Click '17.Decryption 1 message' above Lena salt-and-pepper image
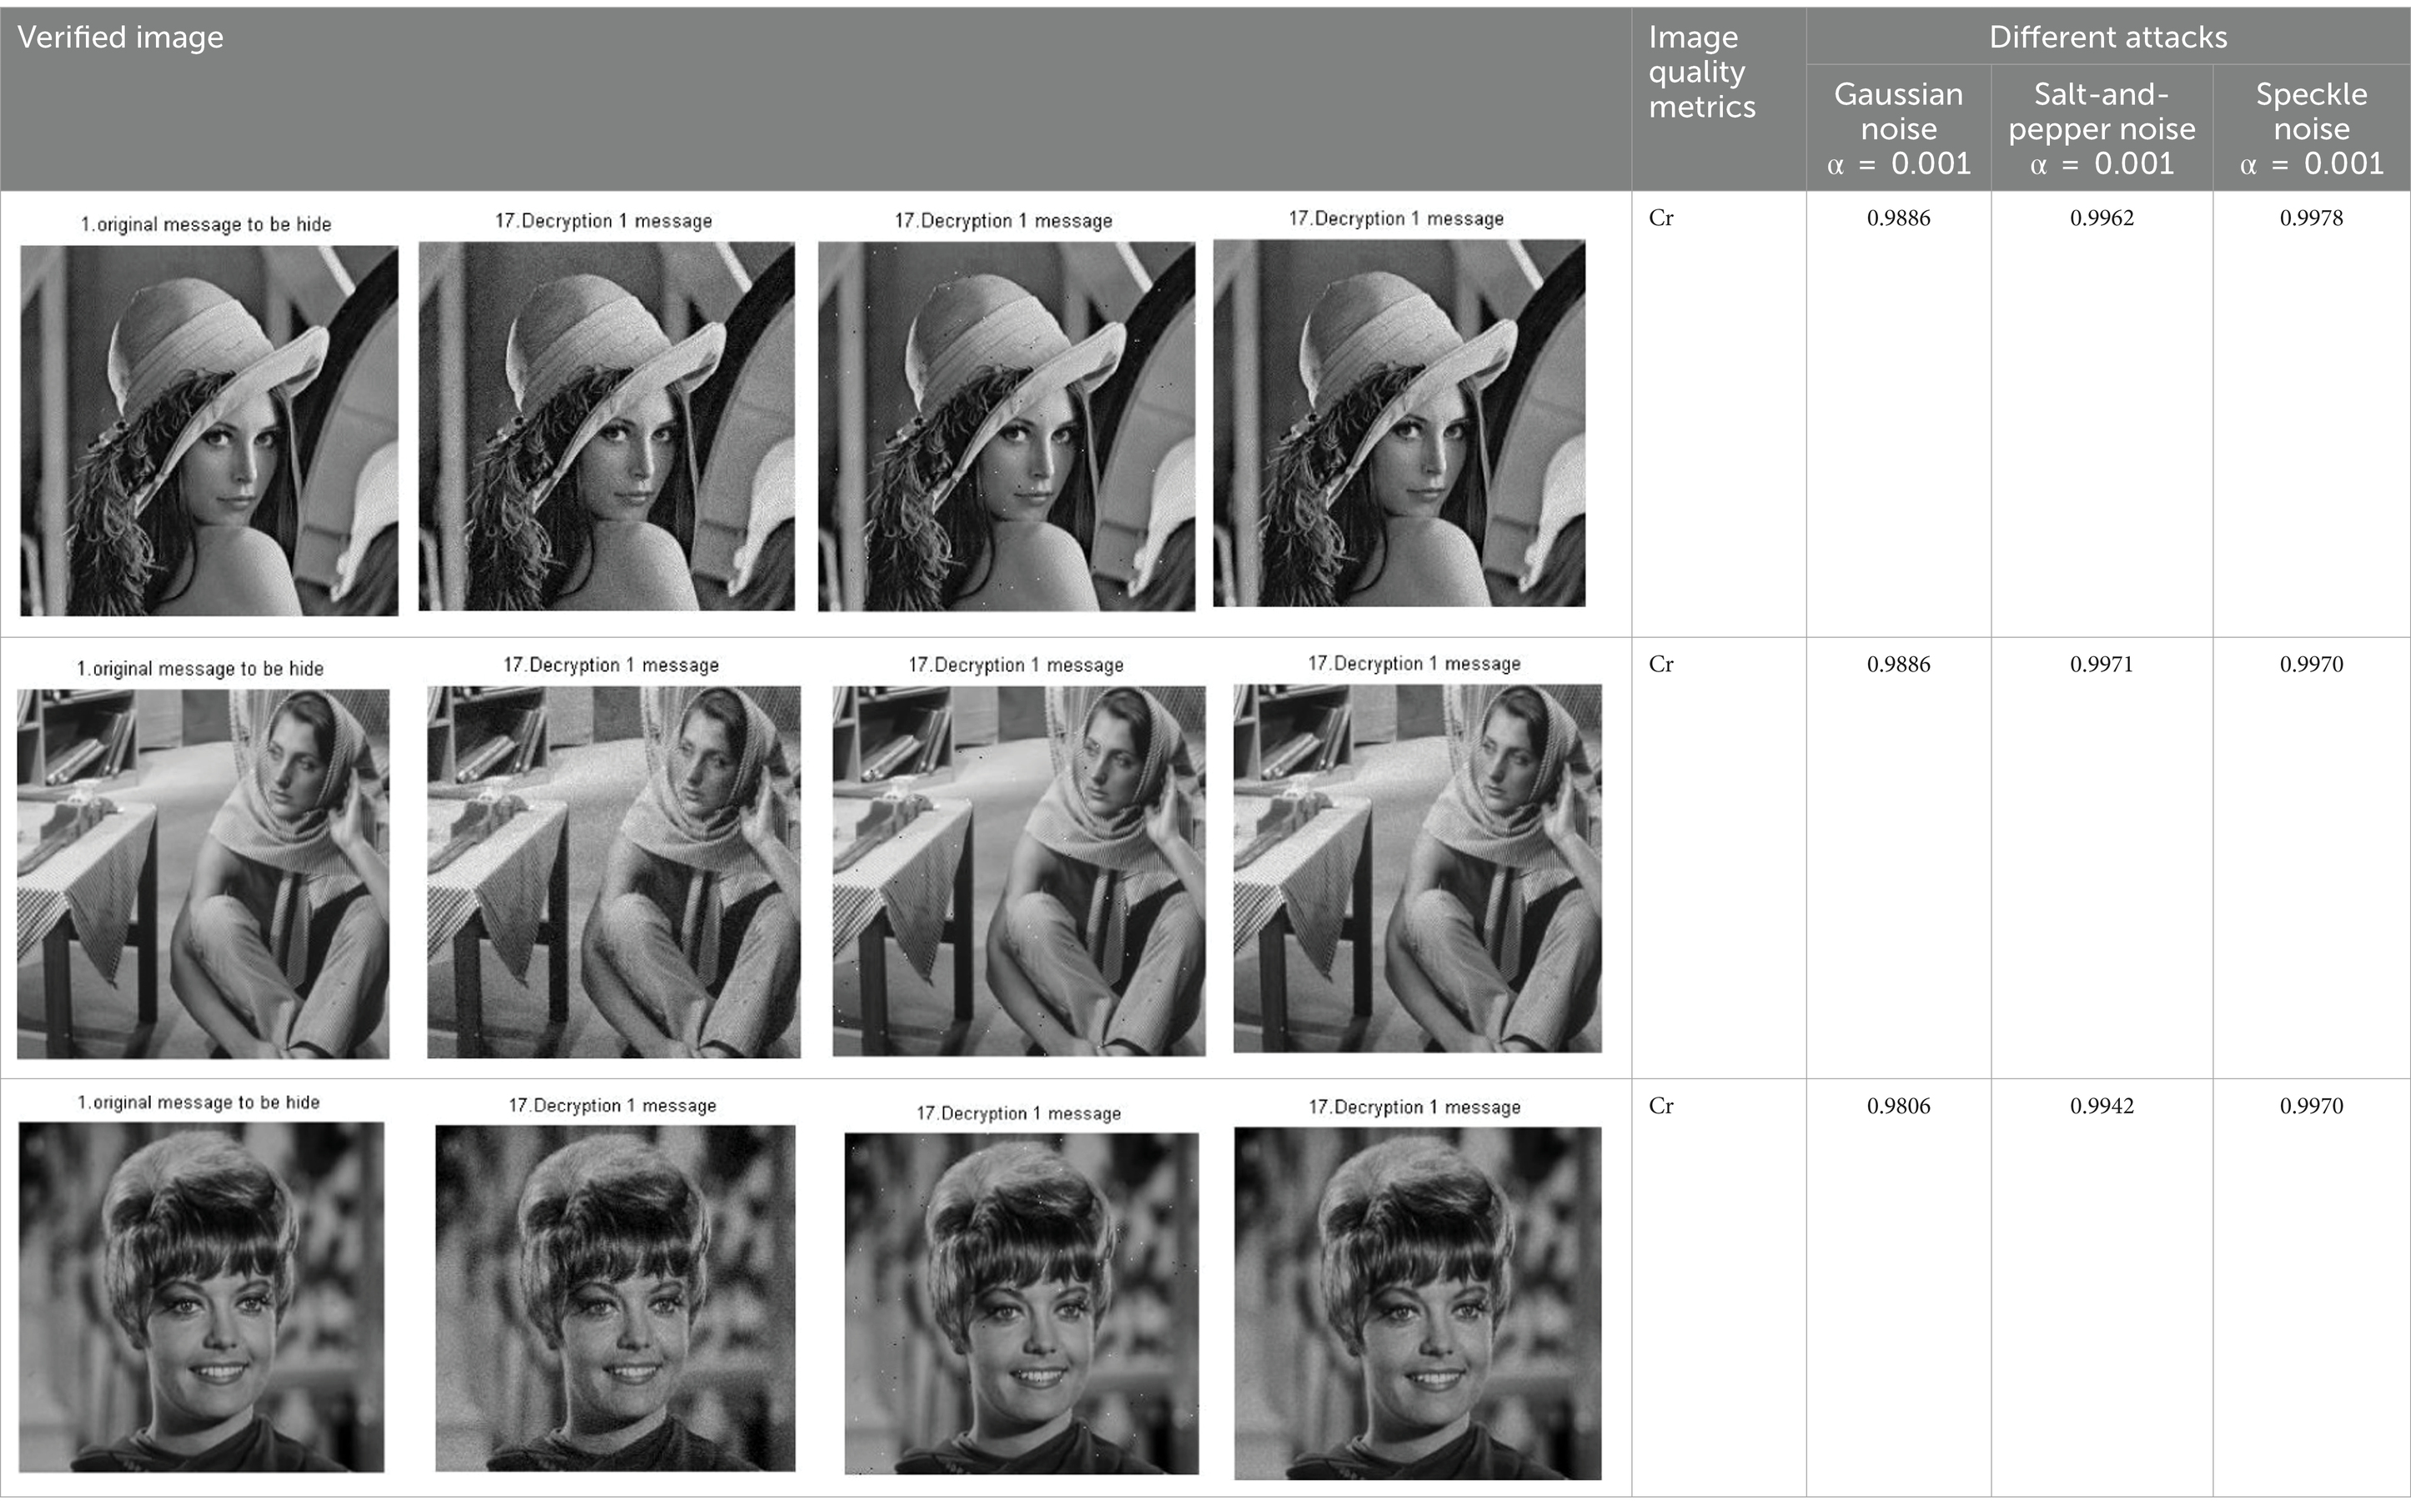This screenshot has height=1512, width=2411. click(x=1003, y=220)
